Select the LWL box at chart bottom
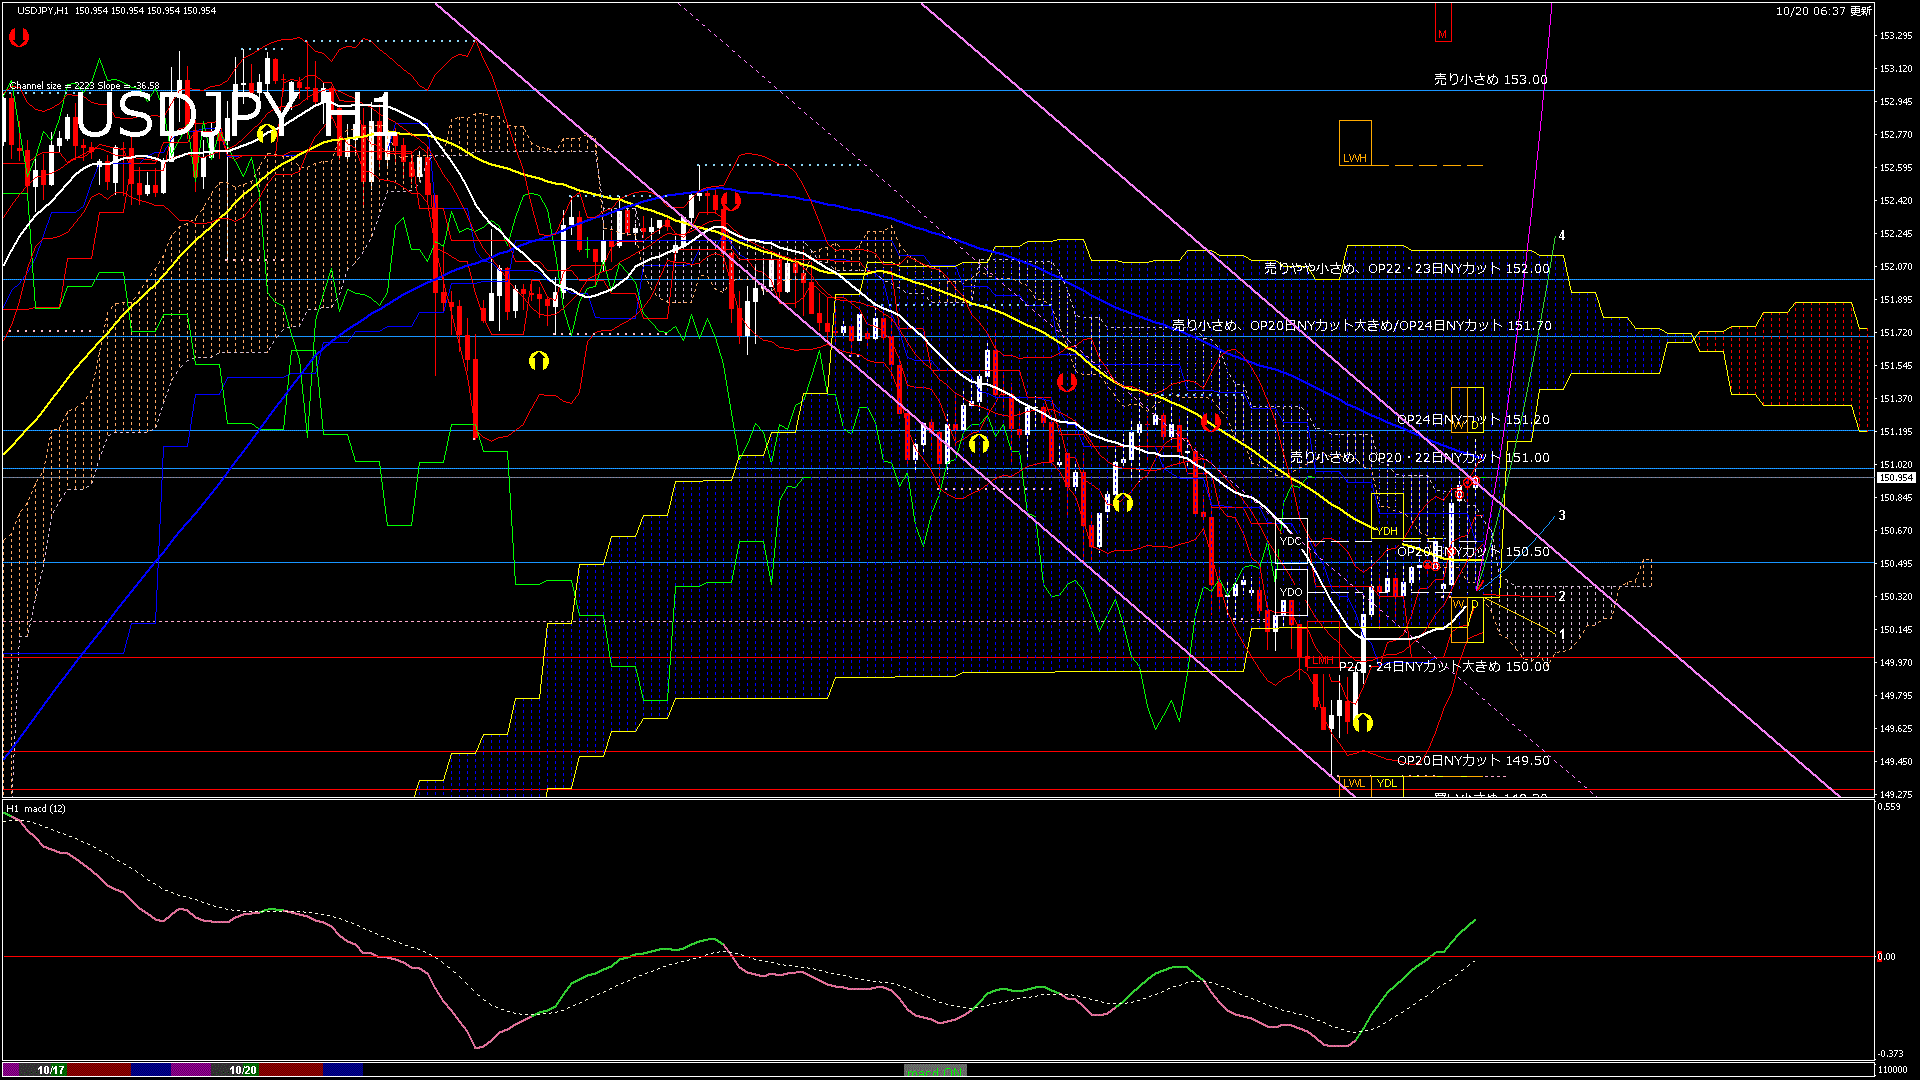 1354,784
